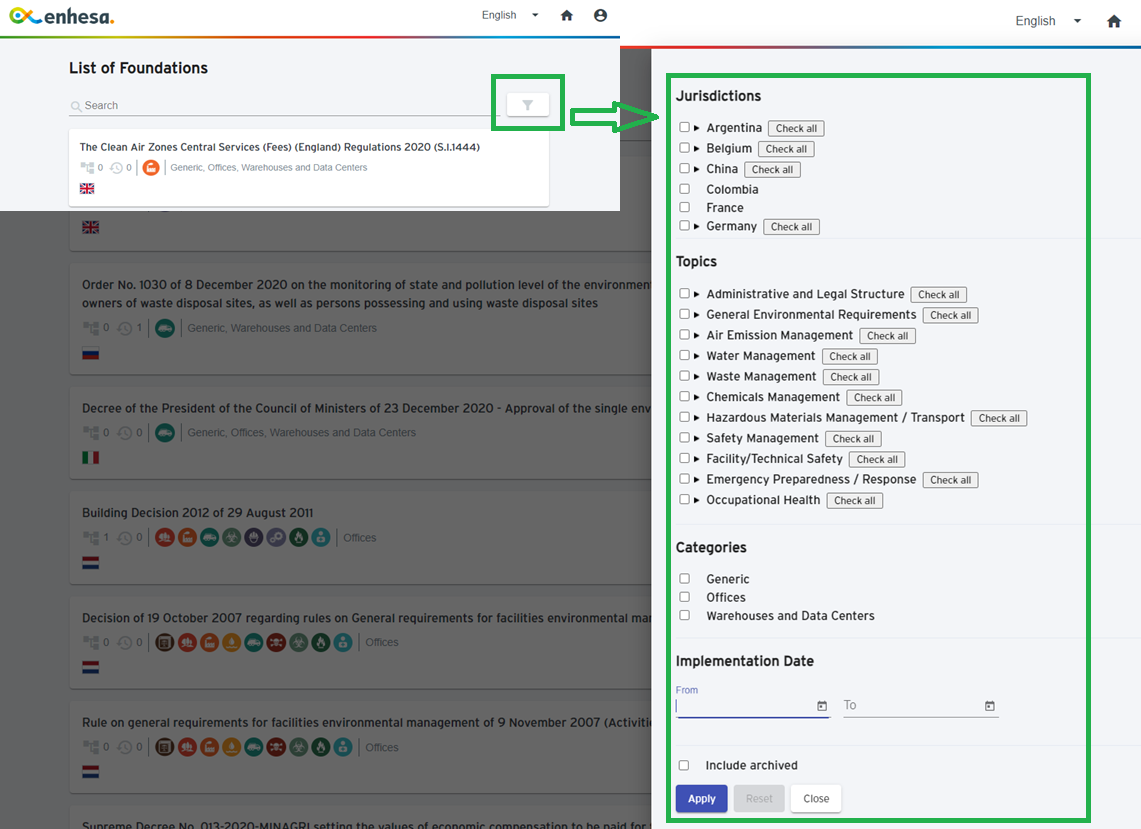This screenshot has width=1141, height=829.
Task: Expand the Germany jurisdiction arrow
Action: tap(696, 226)
